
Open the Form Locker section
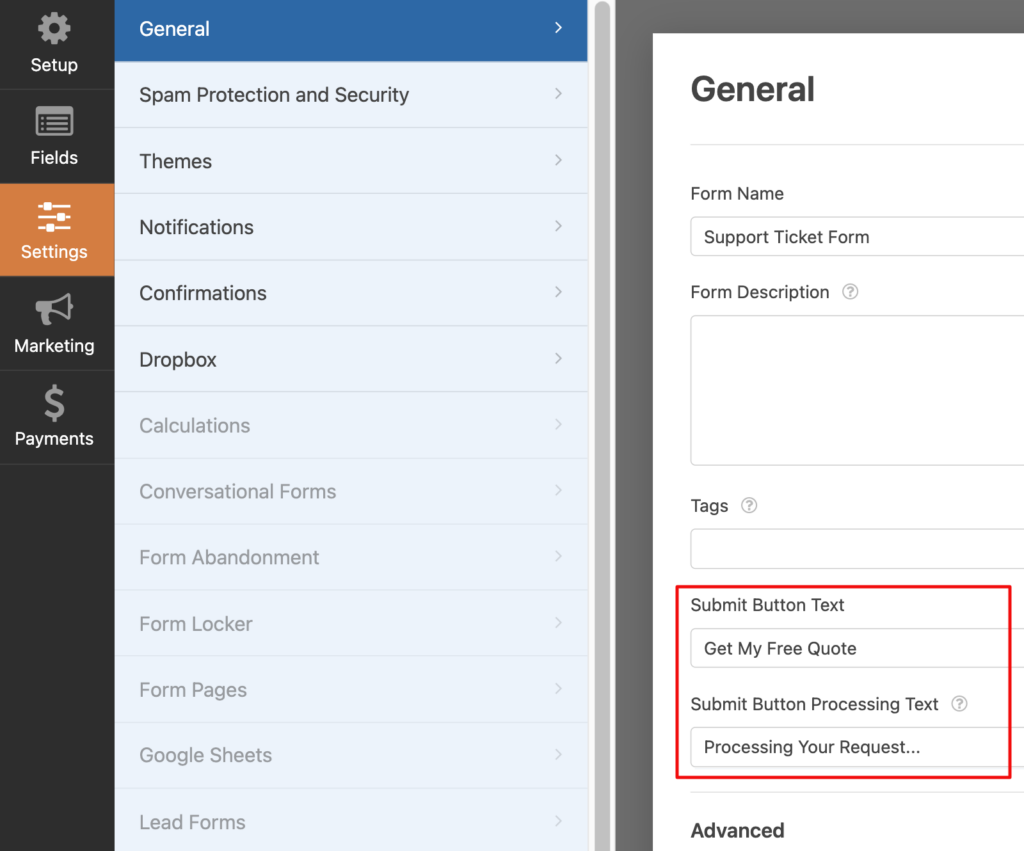tap(351, 624)
